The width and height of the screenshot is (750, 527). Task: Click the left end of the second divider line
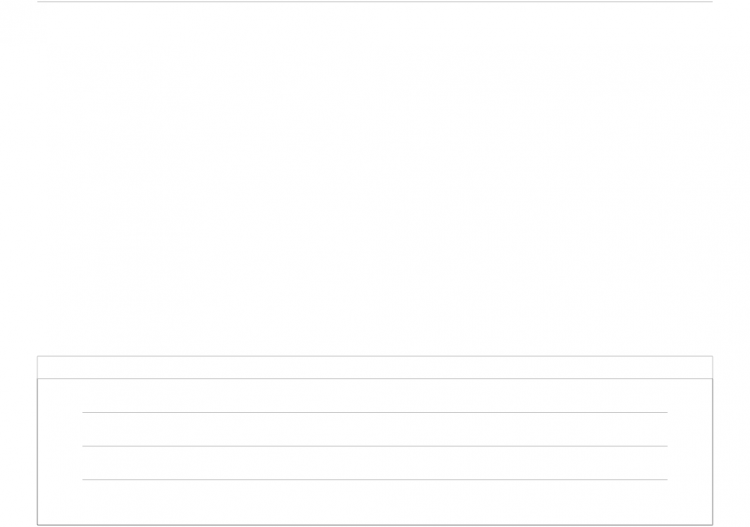click(x=84, y=446)
